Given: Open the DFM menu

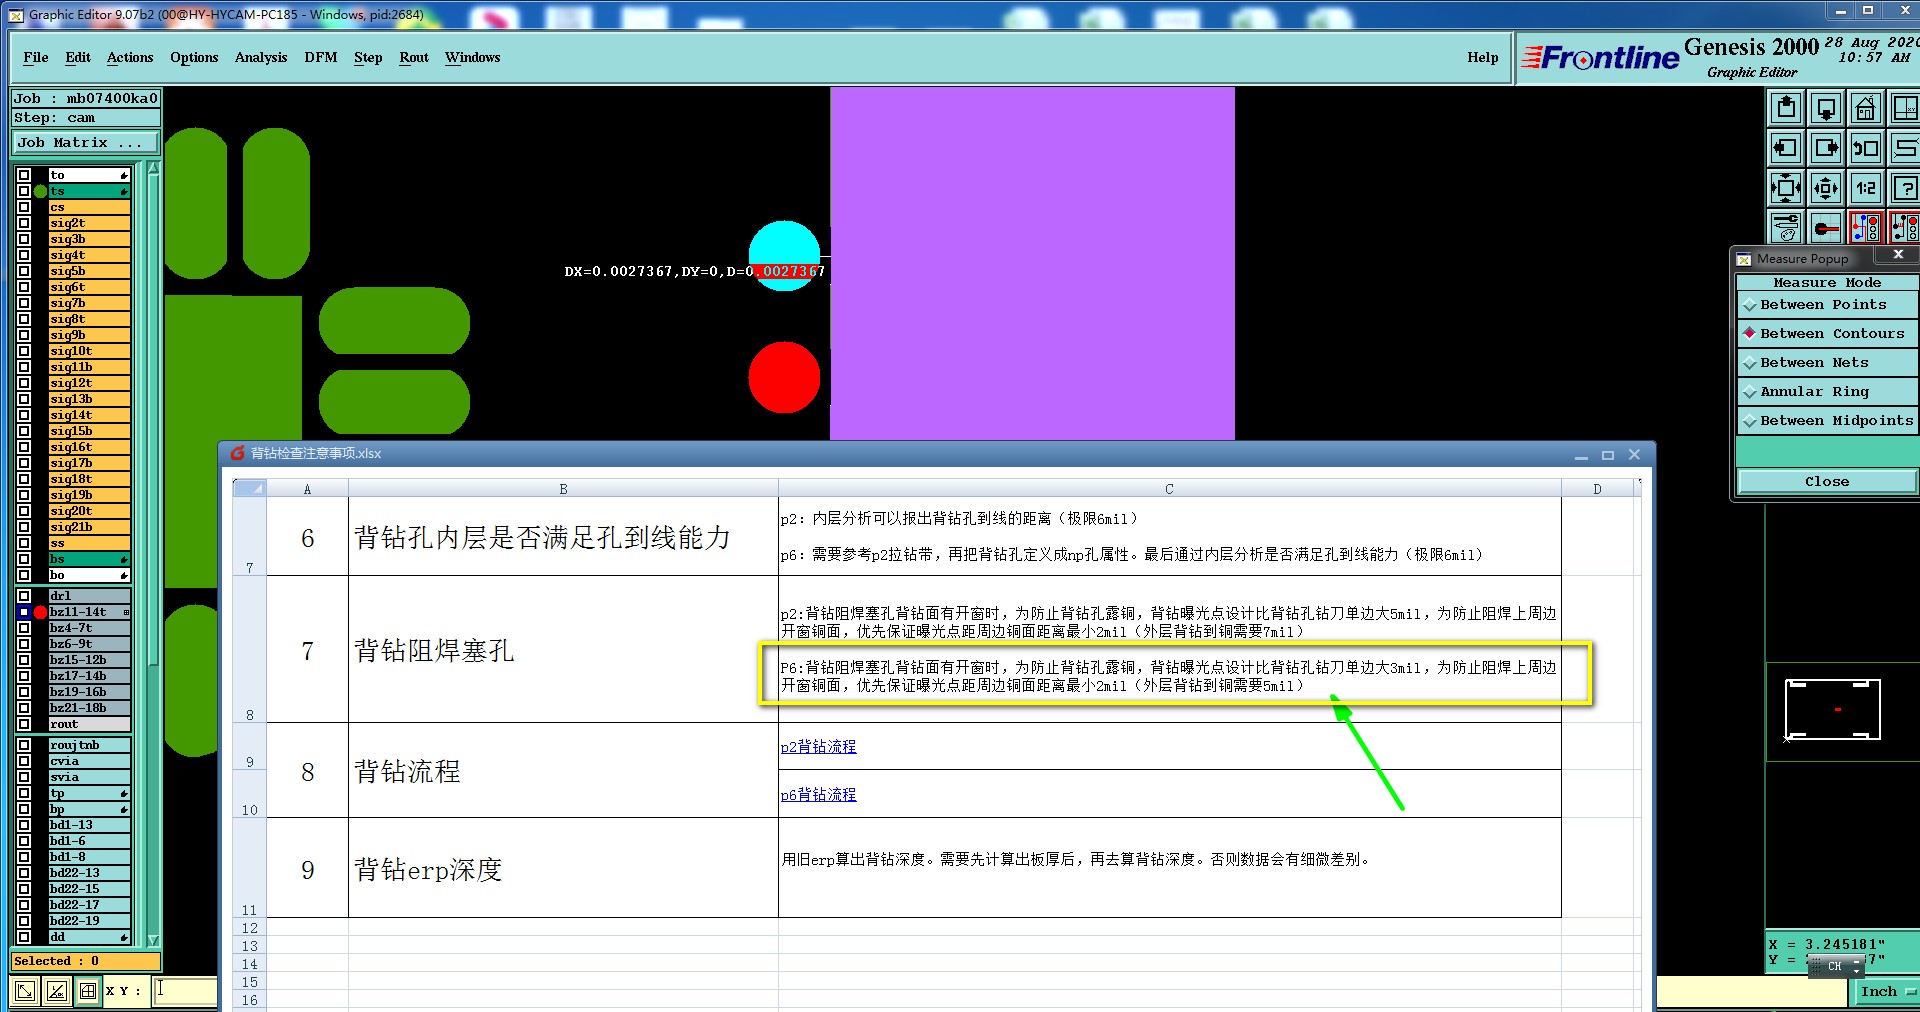Looking at the screenshot, I should click(x=321, y=58).
